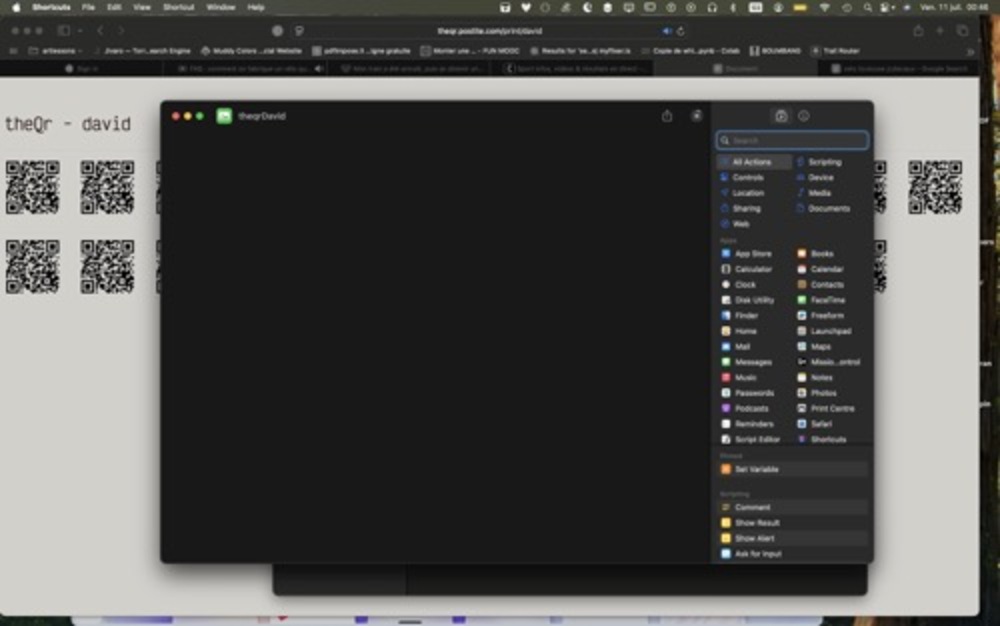Click the theqrDavid shortcut icon
This screenshot has width=1000, height=626.
224,116
